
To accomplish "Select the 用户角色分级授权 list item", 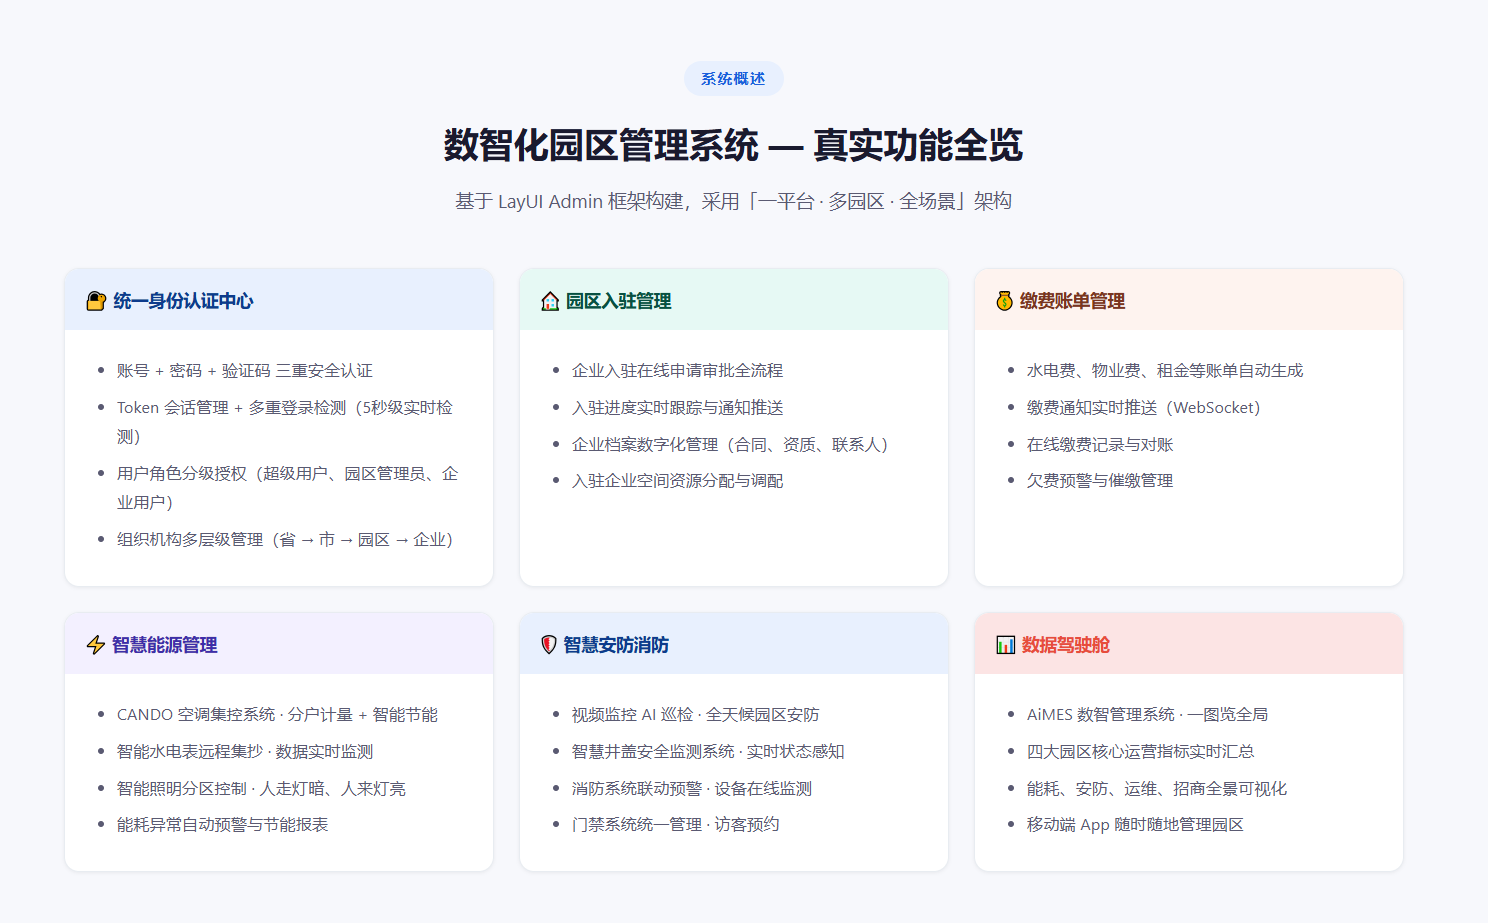I will click(x=288, y=488).
